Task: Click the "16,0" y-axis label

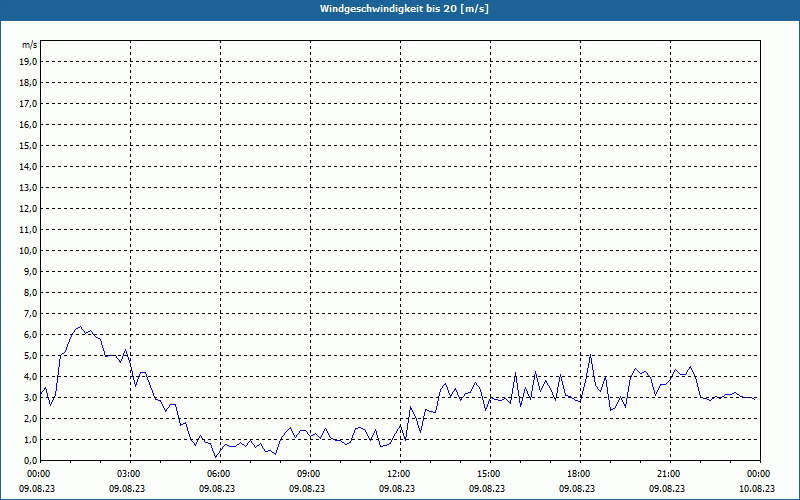Action: [x=29, y=124]
